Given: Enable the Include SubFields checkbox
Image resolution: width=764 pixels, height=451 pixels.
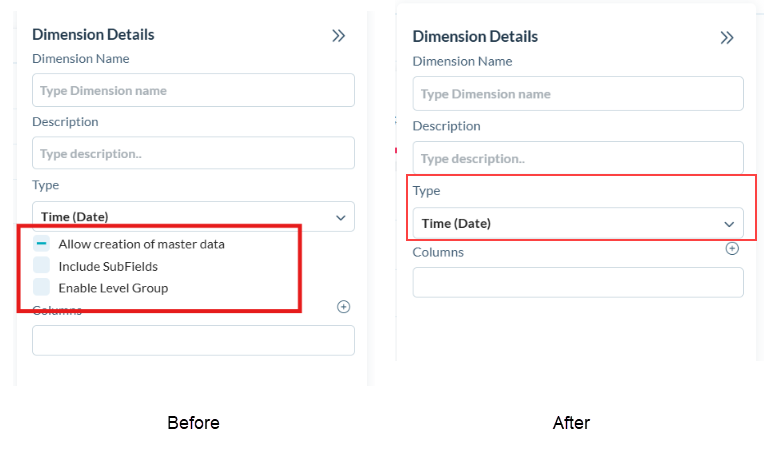Looking at the screenshot, I should (42, 266).
